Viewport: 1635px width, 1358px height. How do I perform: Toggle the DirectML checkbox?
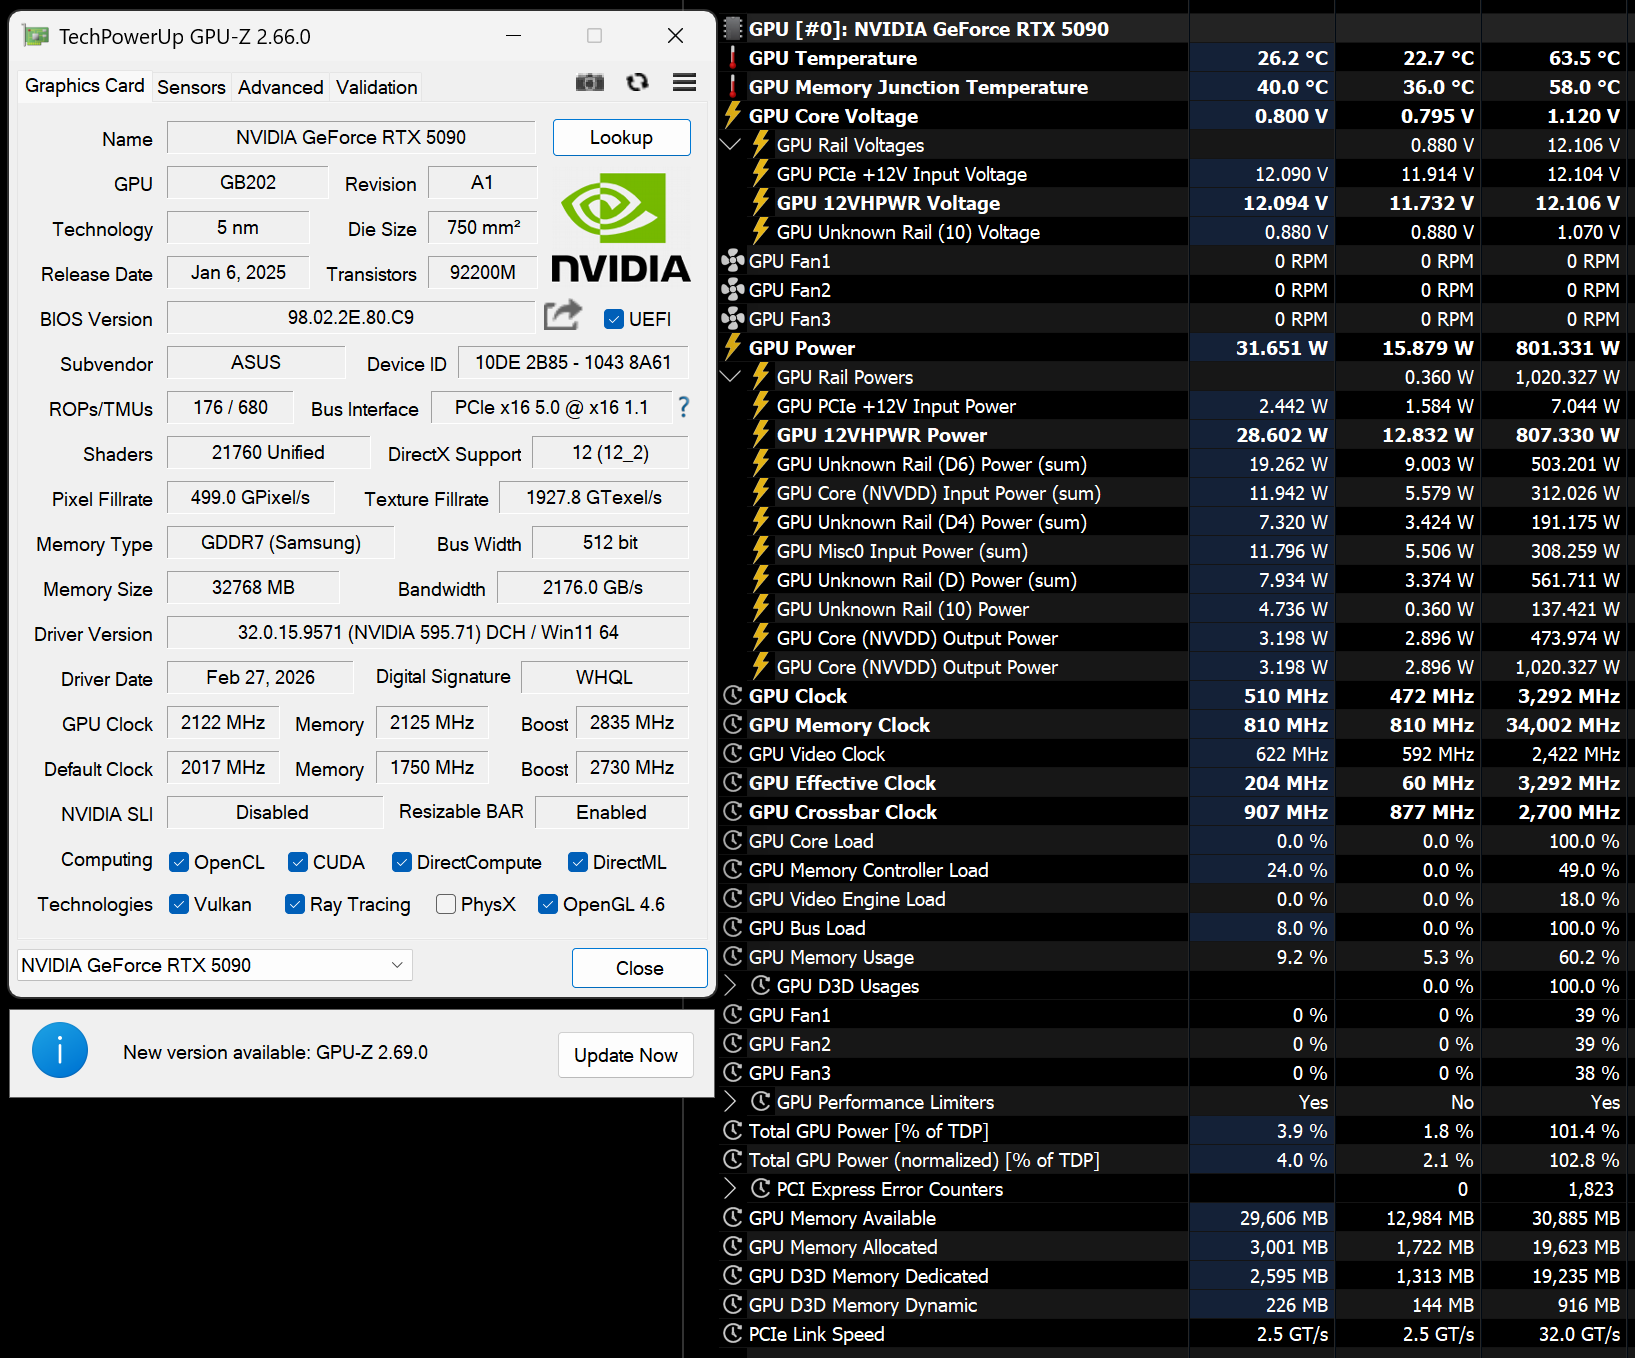[578, 862]
